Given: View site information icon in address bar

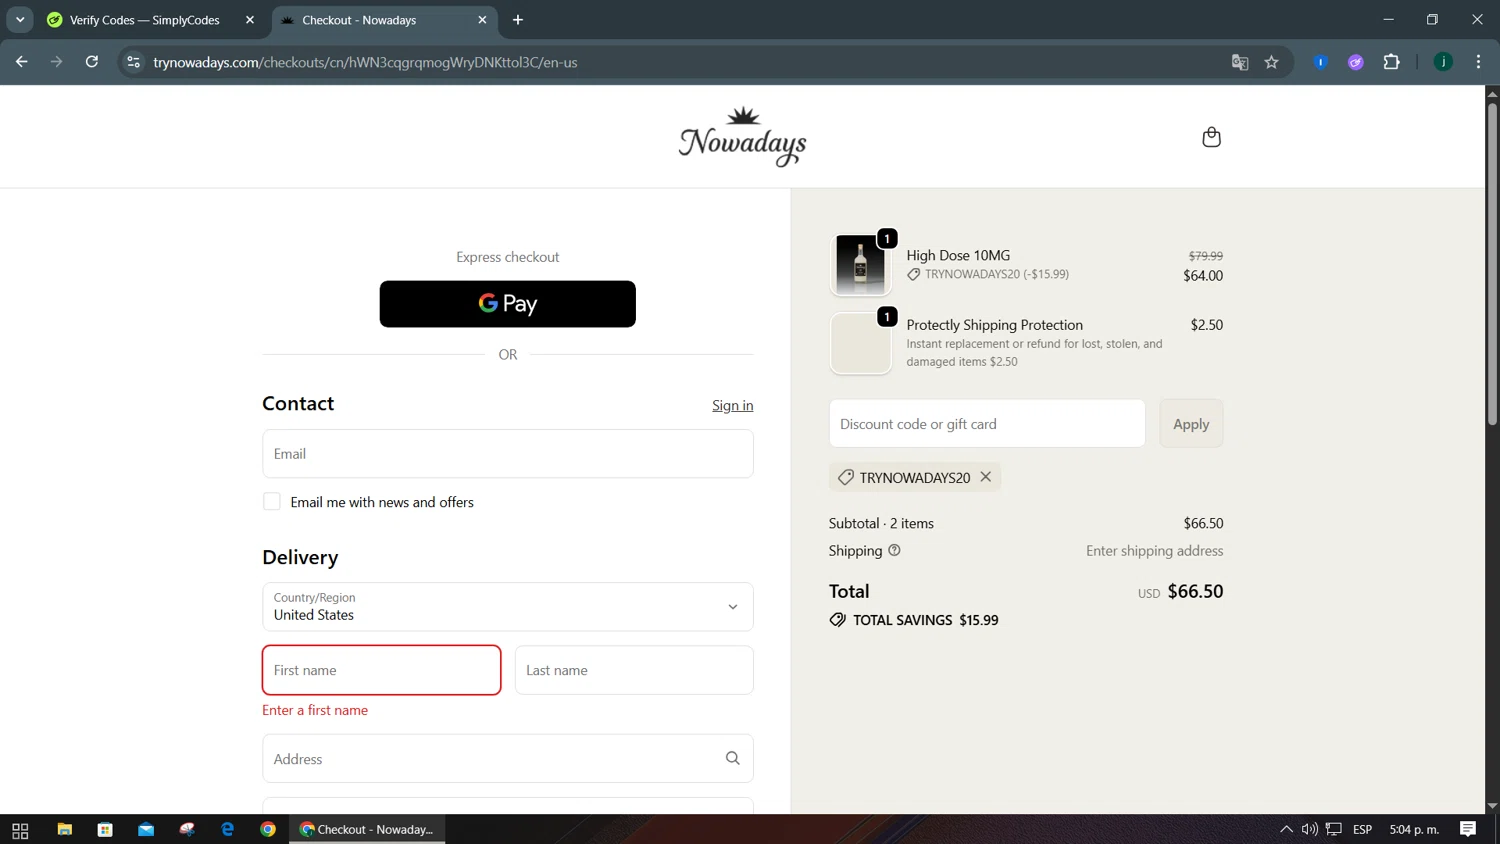Looking at the screenshot, I should [133, 62].
